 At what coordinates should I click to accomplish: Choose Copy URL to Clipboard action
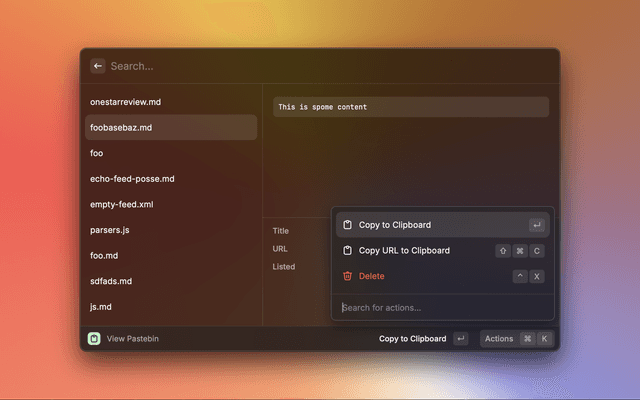[x=404, y=250]
